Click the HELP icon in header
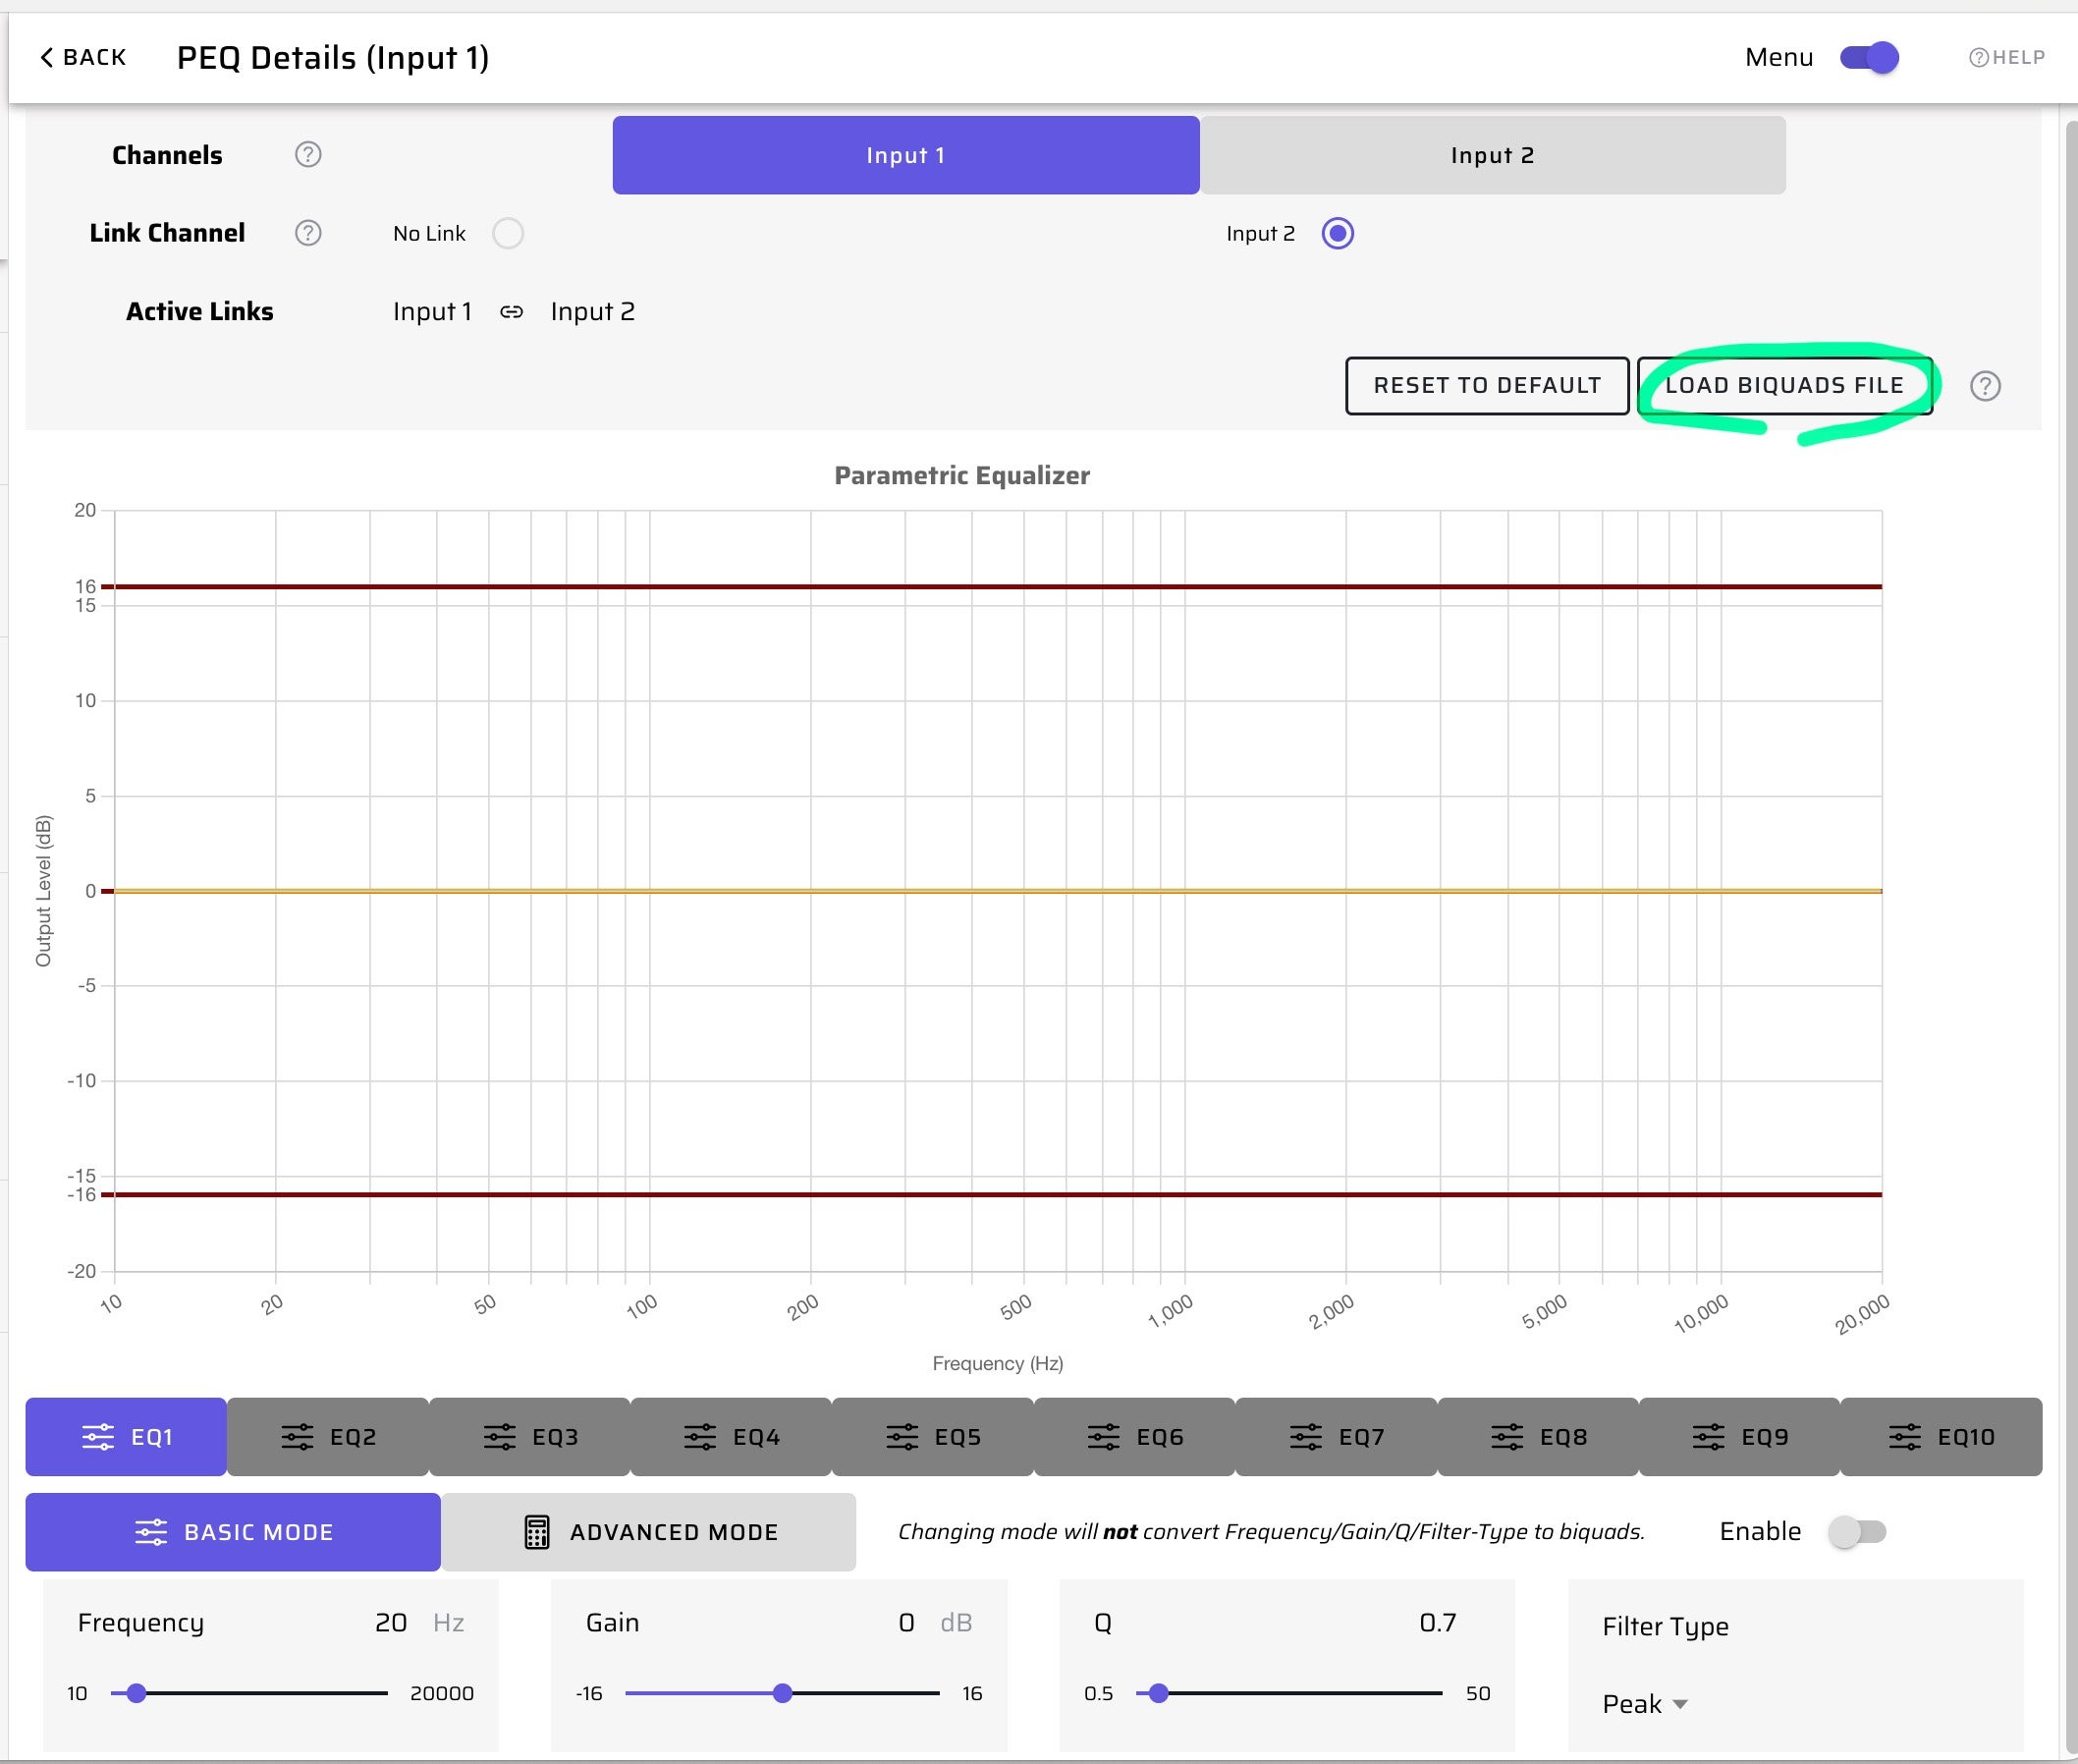2078x1764 pixels. [1978, 58]
